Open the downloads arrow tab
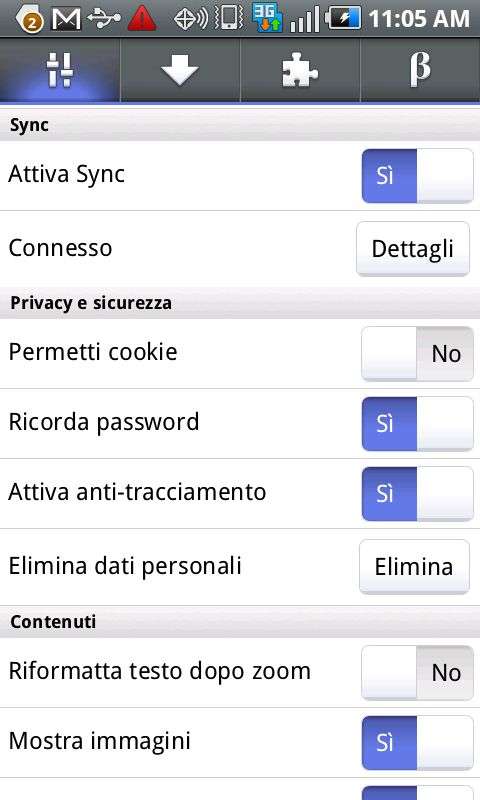Viewport: 480px width, 800px height. click(x=180, y=70)
